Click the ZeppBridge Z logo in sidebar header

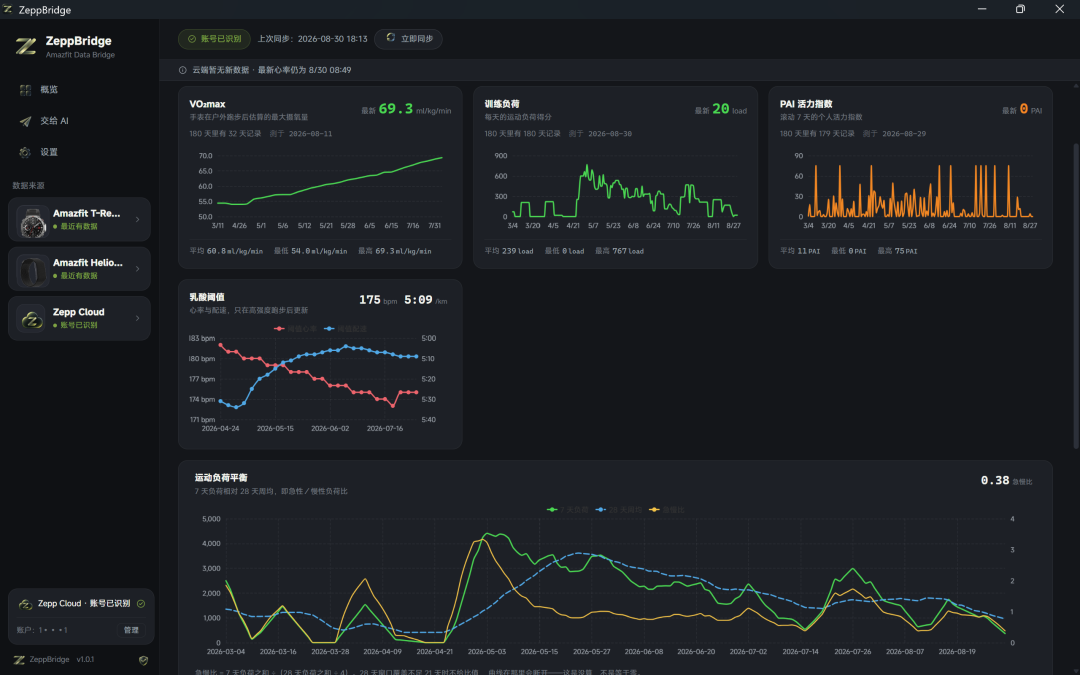tap(26, 46)
